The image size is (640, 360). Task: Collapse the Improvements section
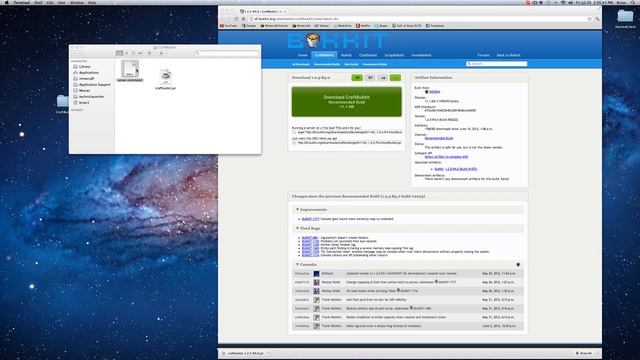coord(298,210)
